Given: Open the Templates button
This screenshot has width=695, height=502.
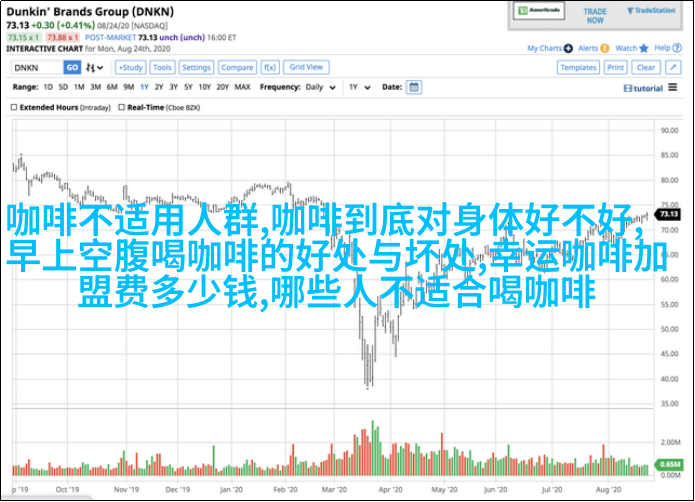Looking at the screenshot, I should tap(578, 67).
